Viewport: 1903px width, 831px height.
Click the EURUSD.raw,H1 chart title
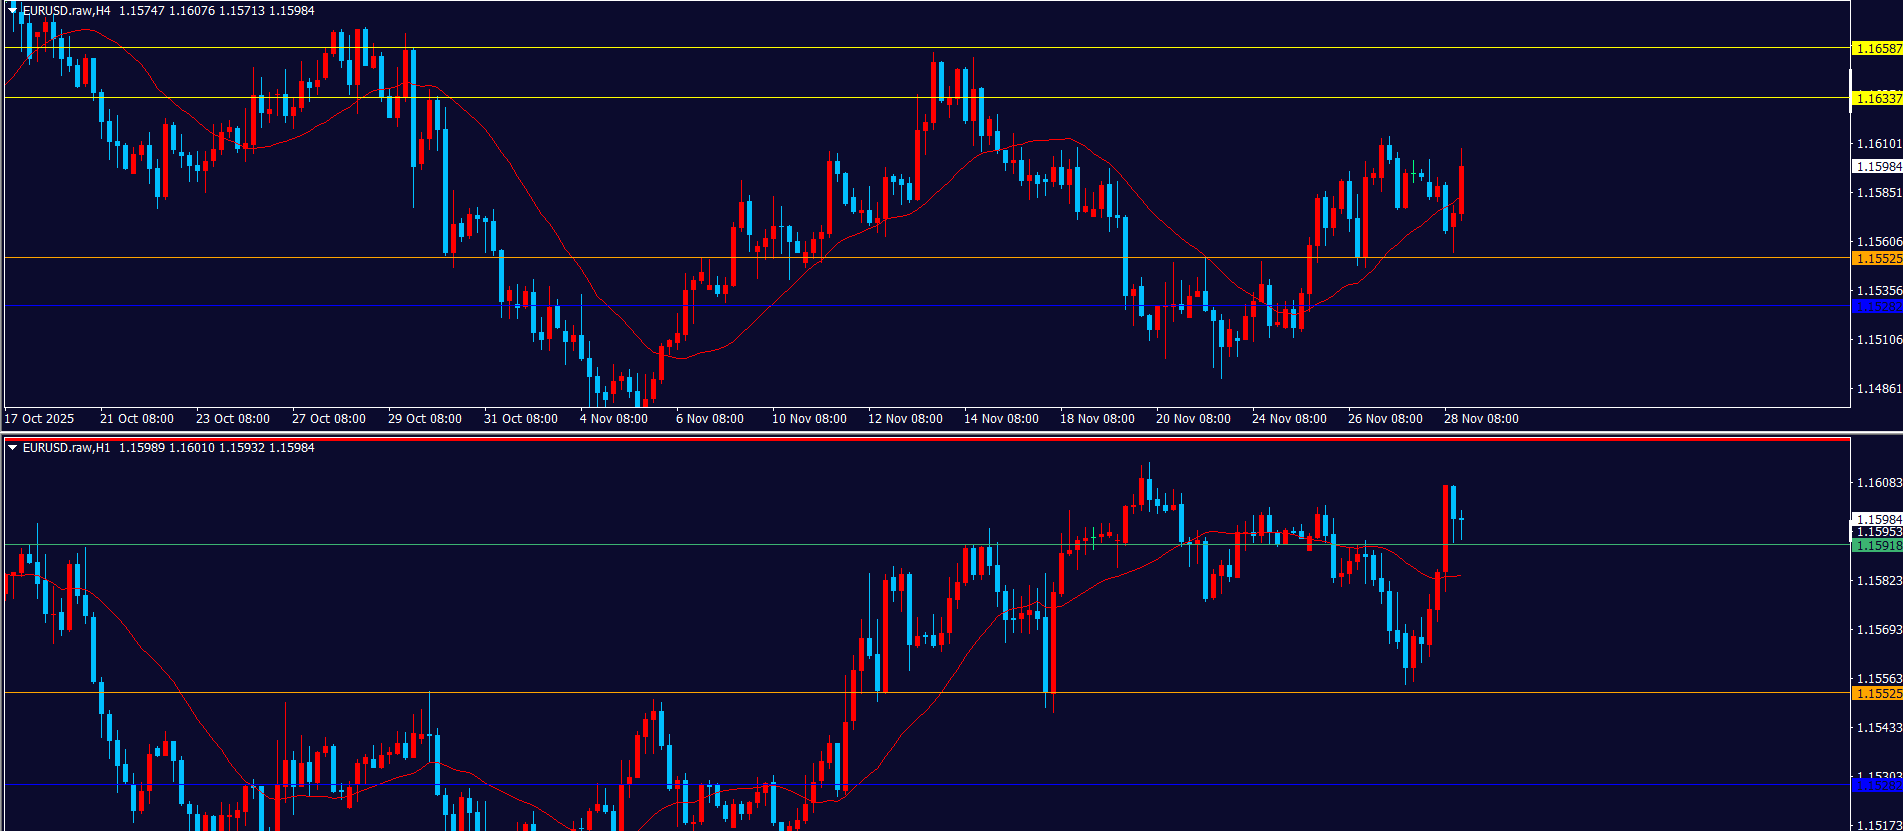pos(66,448)
